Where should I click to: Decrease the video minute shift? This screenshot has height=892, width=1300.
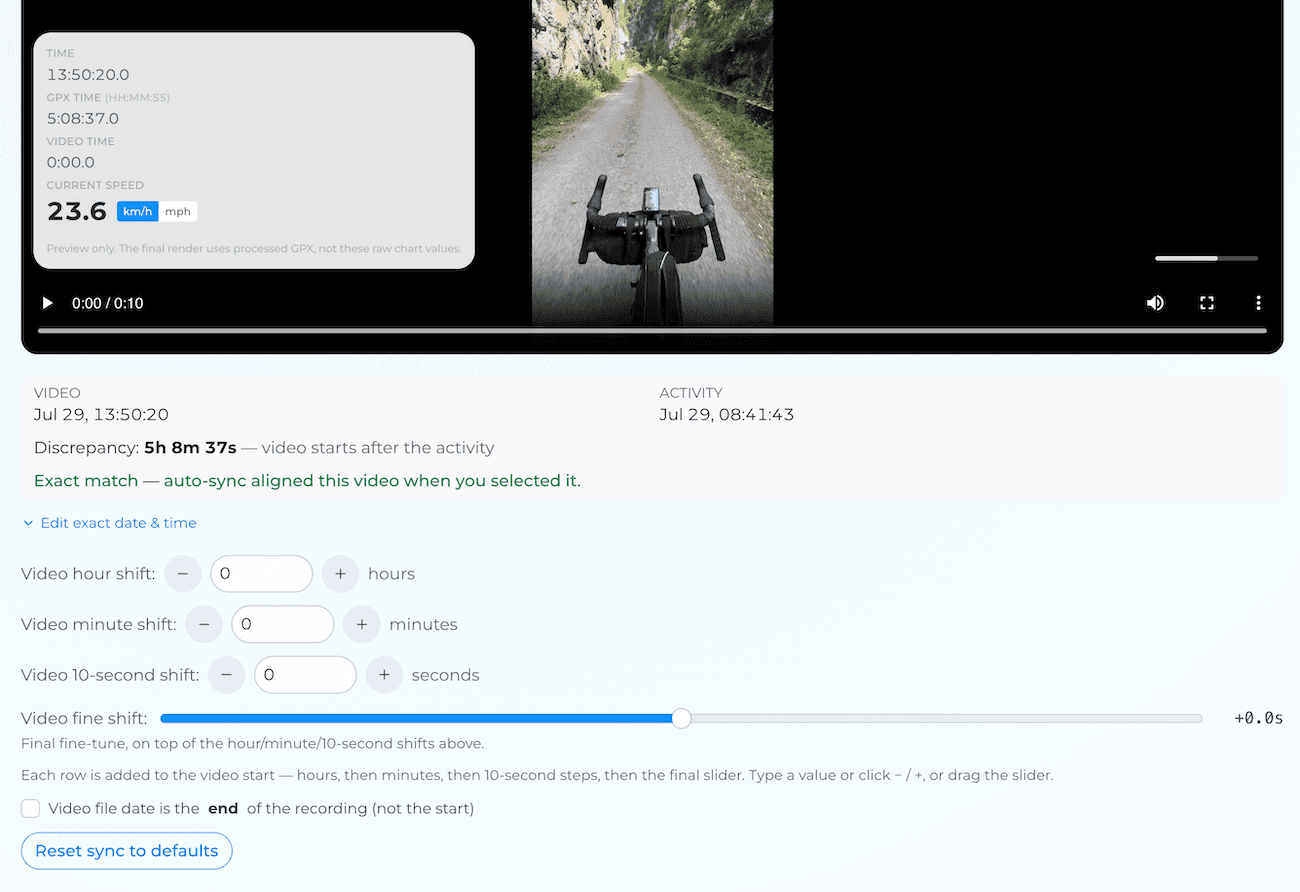pos(204,624)
